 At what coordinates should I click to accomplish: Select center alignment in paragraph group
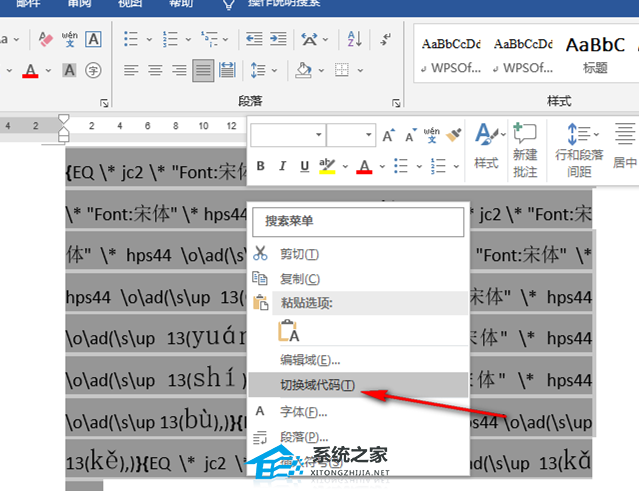[x=155, y=70]
